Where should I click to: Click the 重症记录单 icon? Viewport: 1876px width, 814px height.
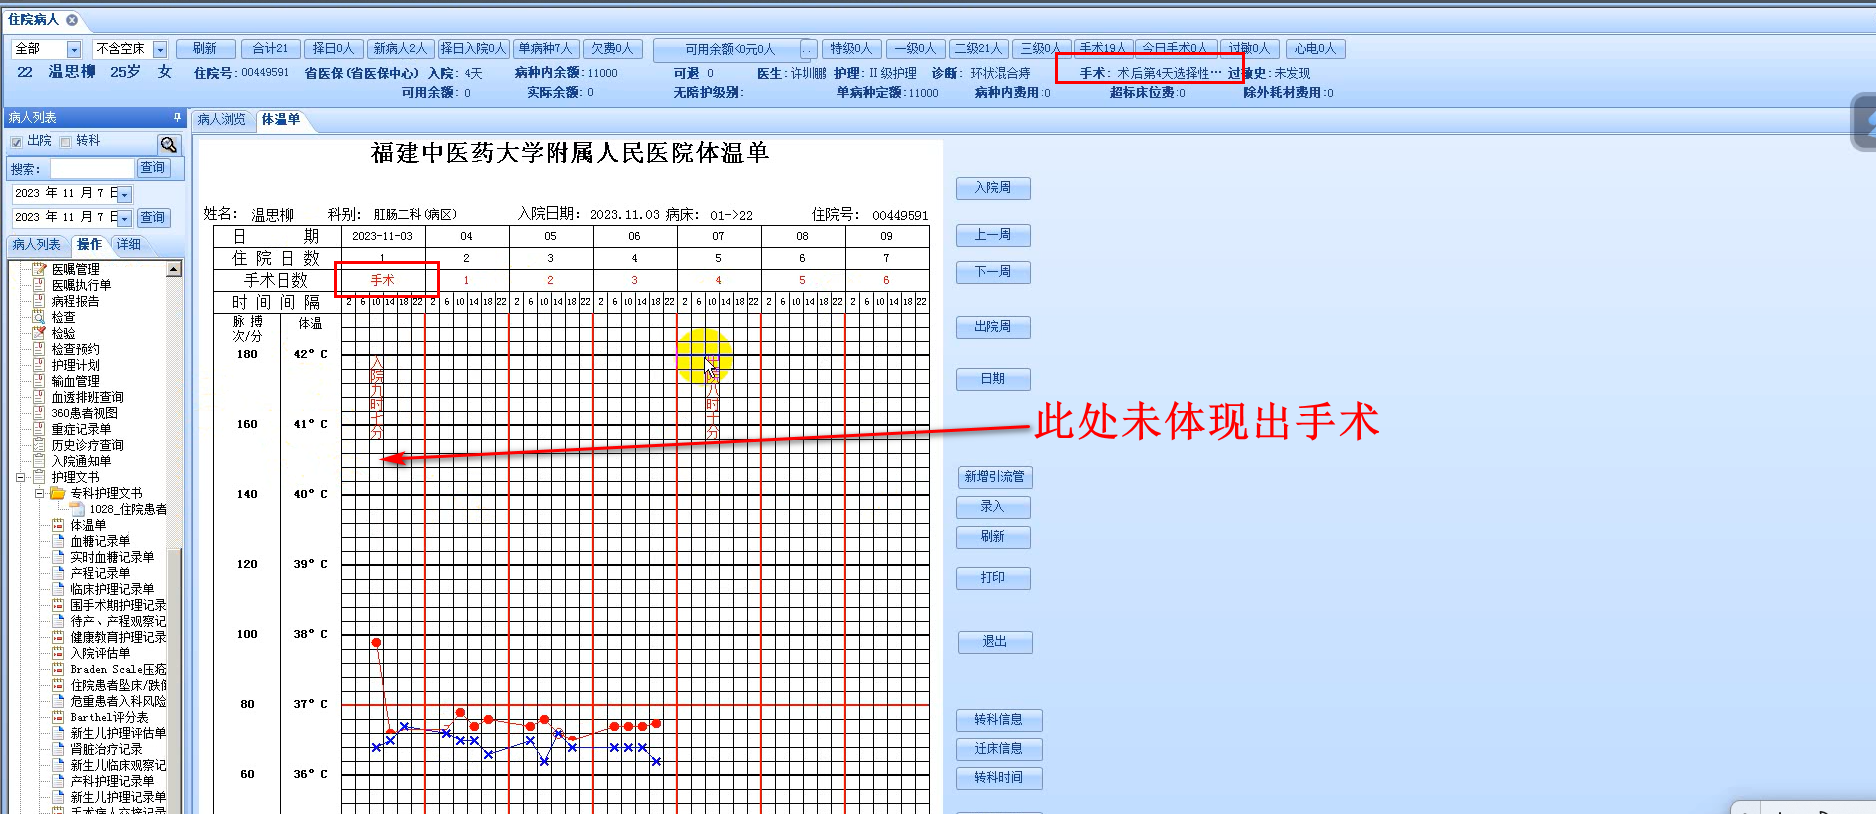click(x=40, y=429)
